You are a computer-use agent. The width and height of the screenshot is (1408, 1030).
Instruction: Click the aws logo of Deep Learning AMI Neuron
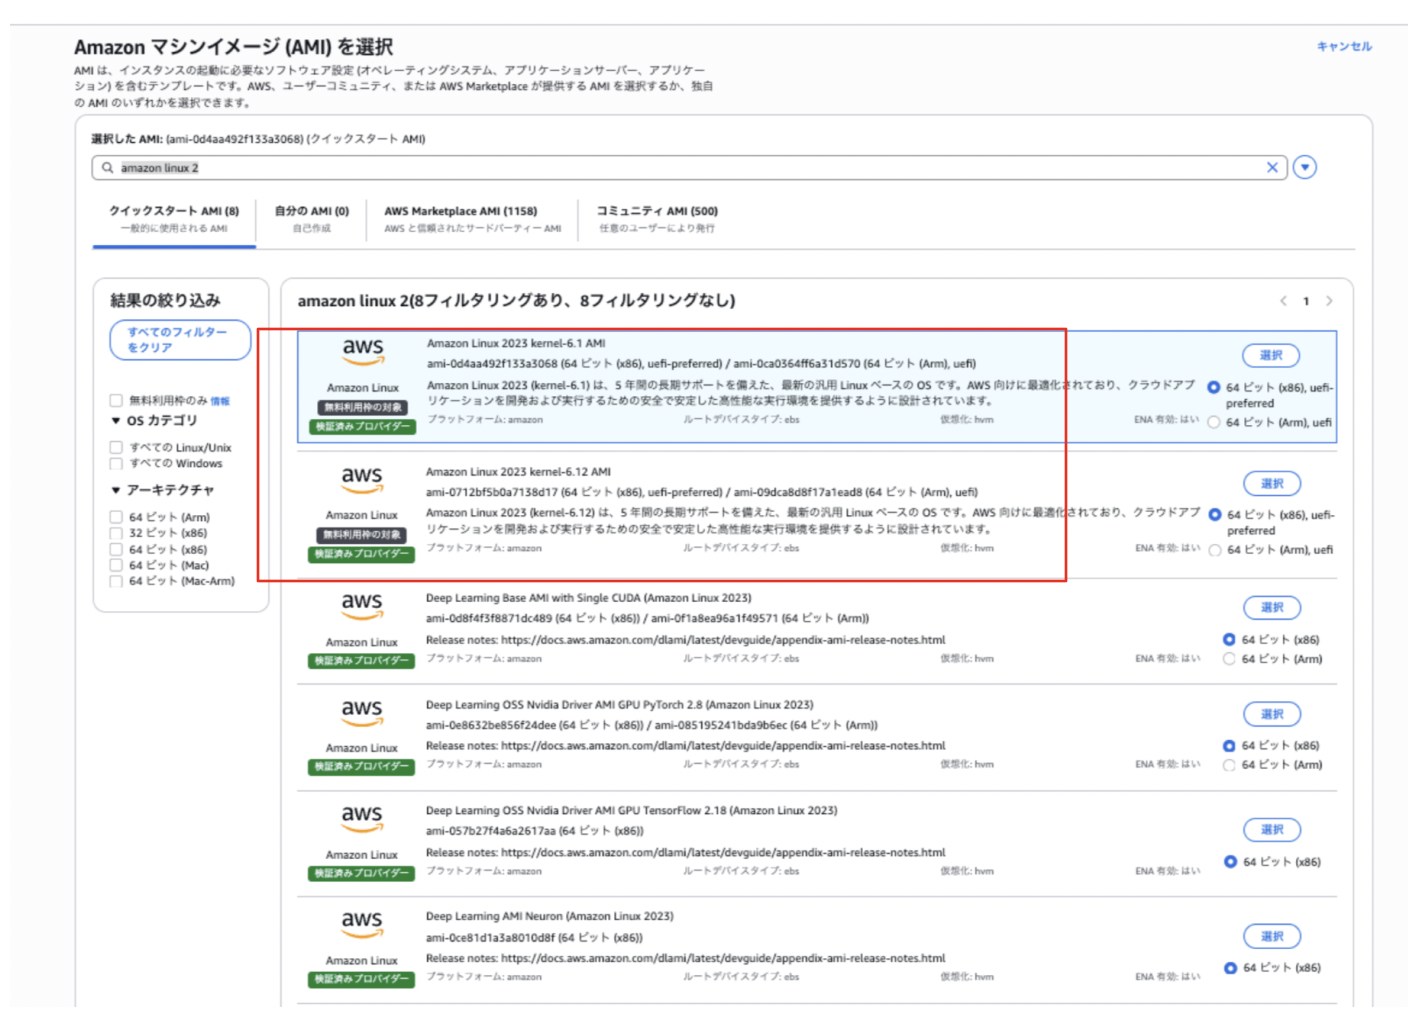click(362, 924)
